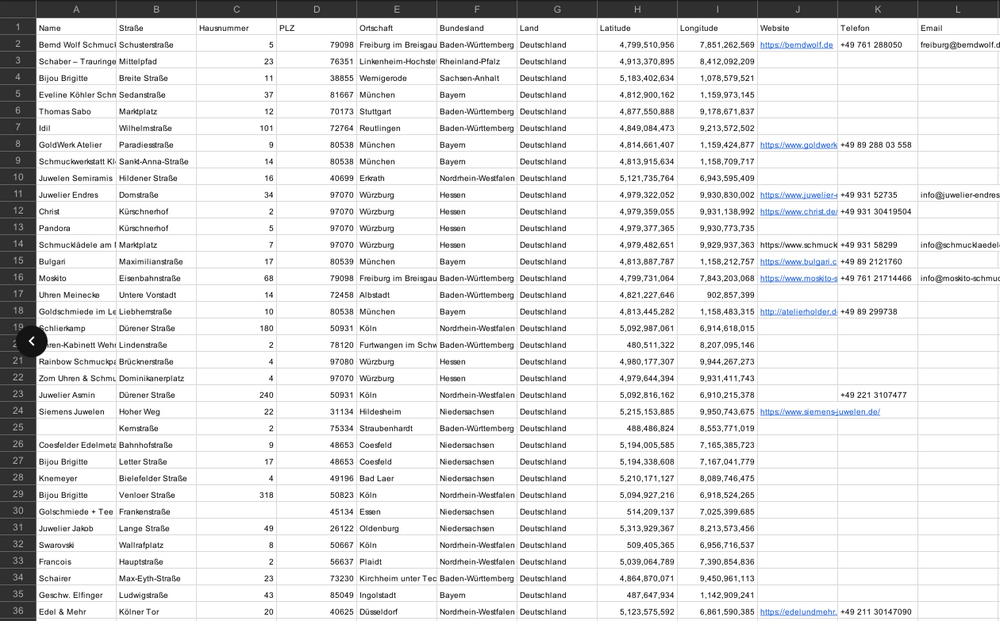Select the 'Reutlingen' city cell
The height and width of the screenshot is (621, 1000).
(397, 128)
